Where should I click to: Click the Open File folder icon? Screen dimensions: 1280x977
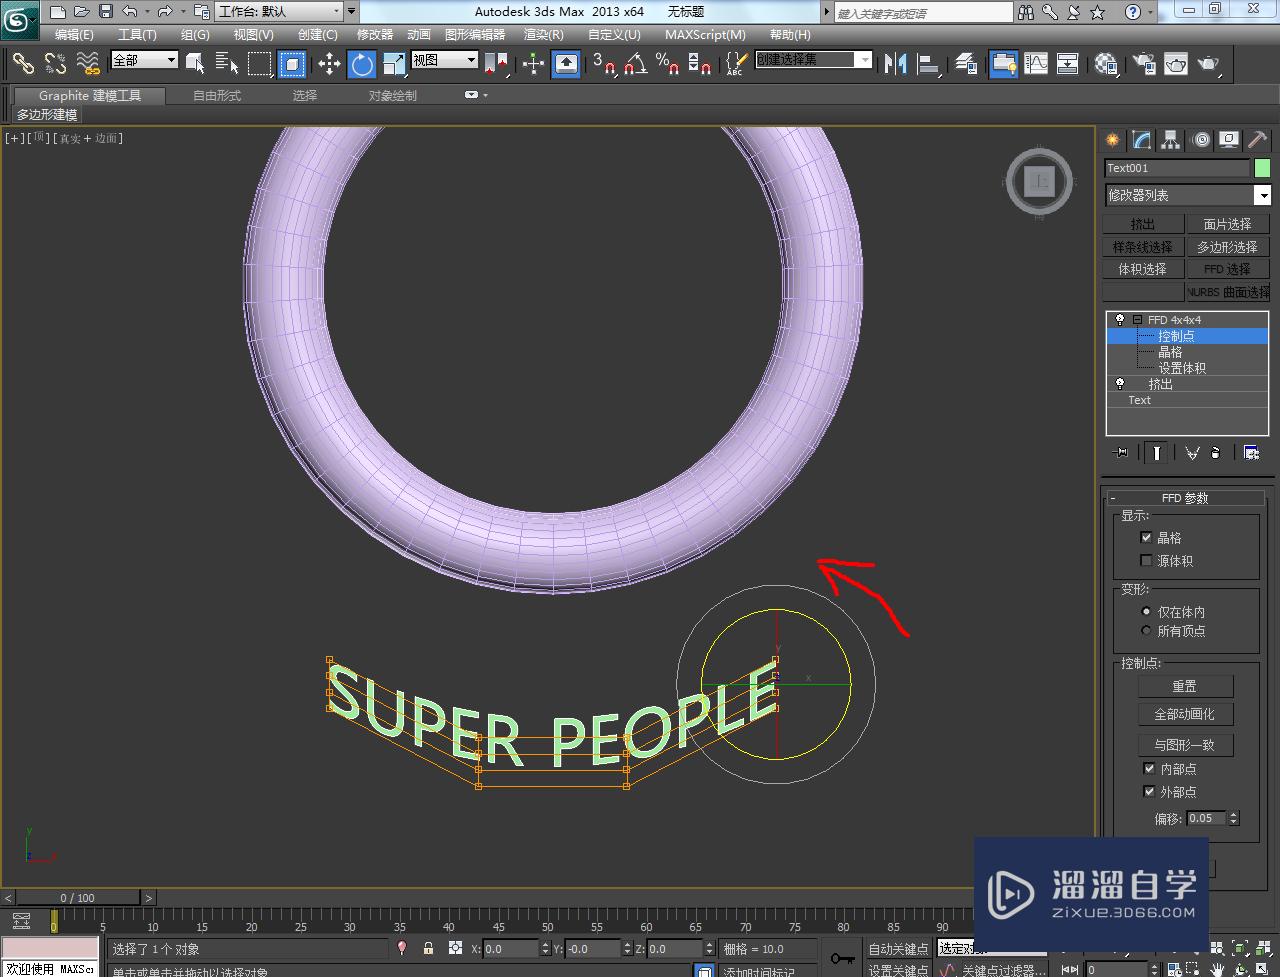point(81,12)
